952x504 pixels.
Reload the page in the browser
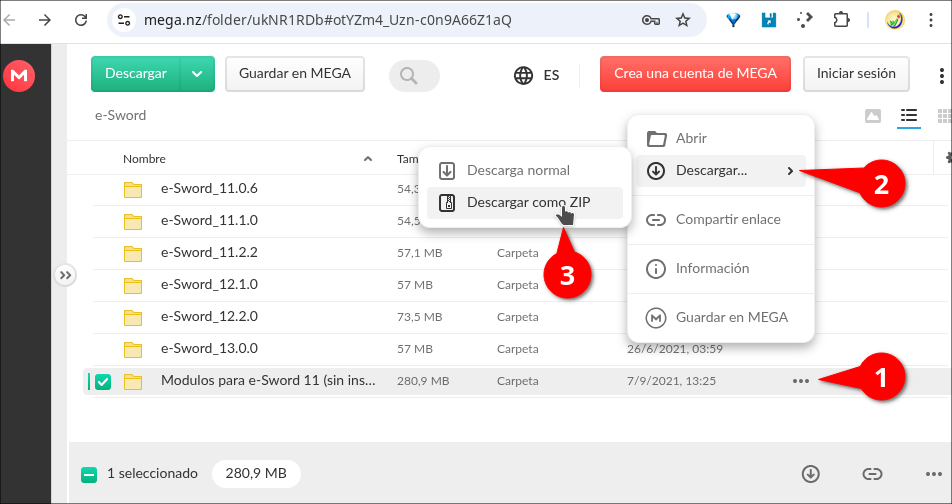[x=81, y=21]
